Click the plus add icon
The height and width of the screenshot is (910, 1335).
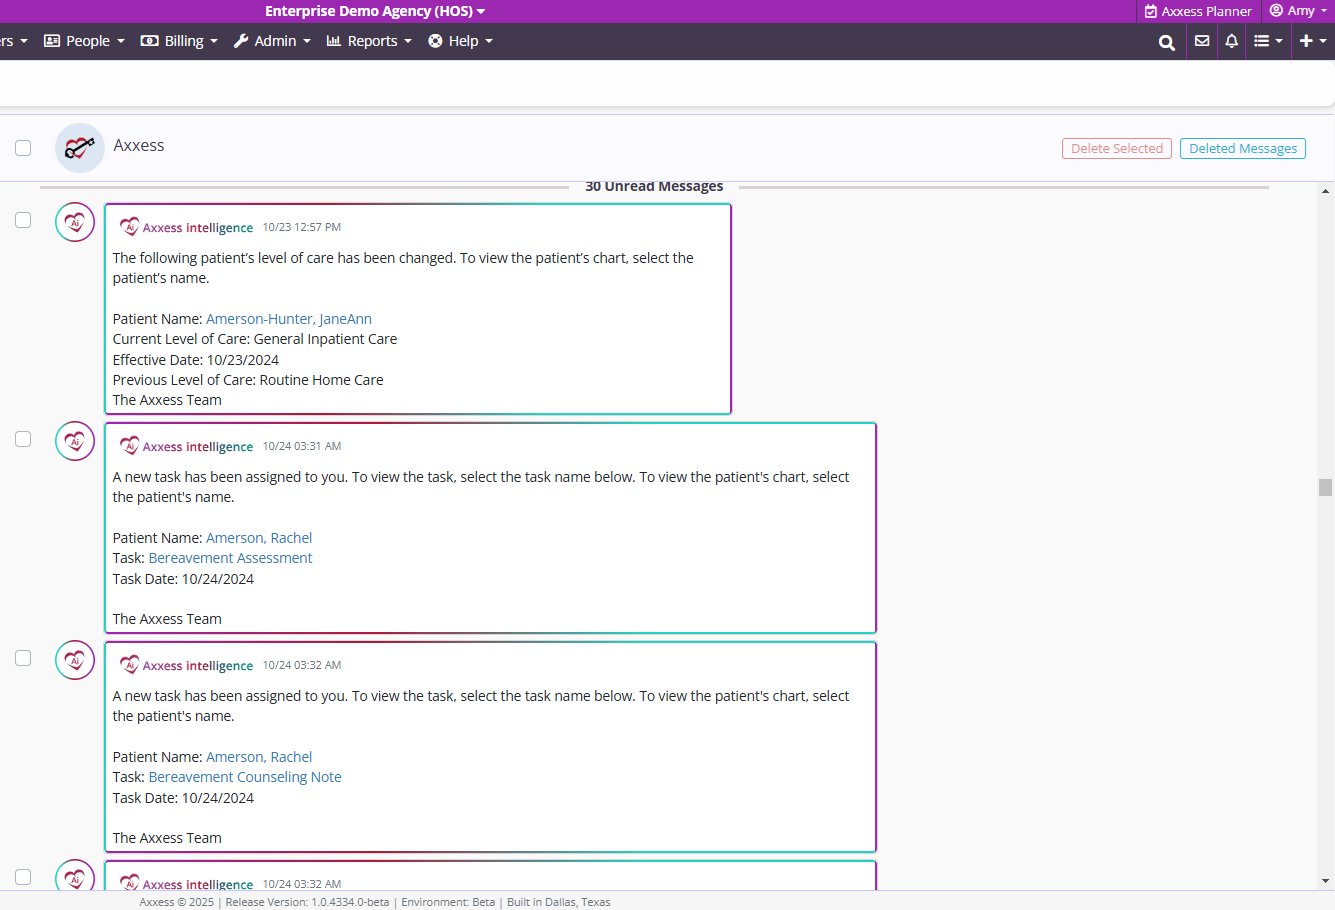tap(1311, 41)
